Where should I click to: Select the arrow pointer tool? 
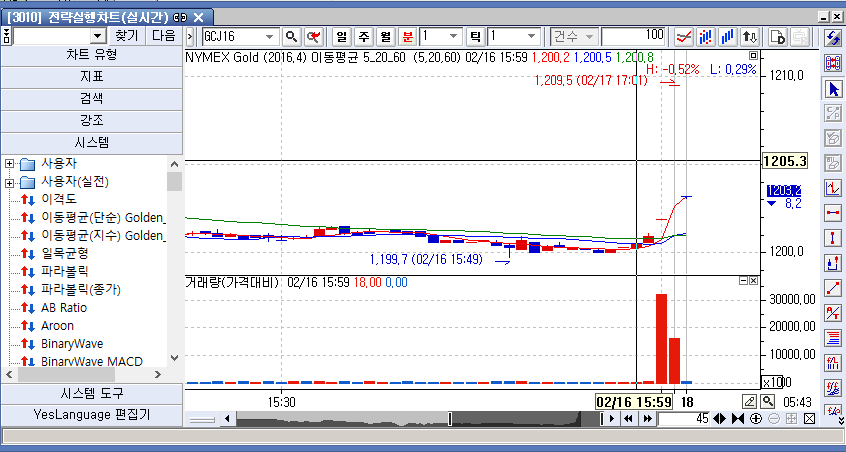click(833, 89)
